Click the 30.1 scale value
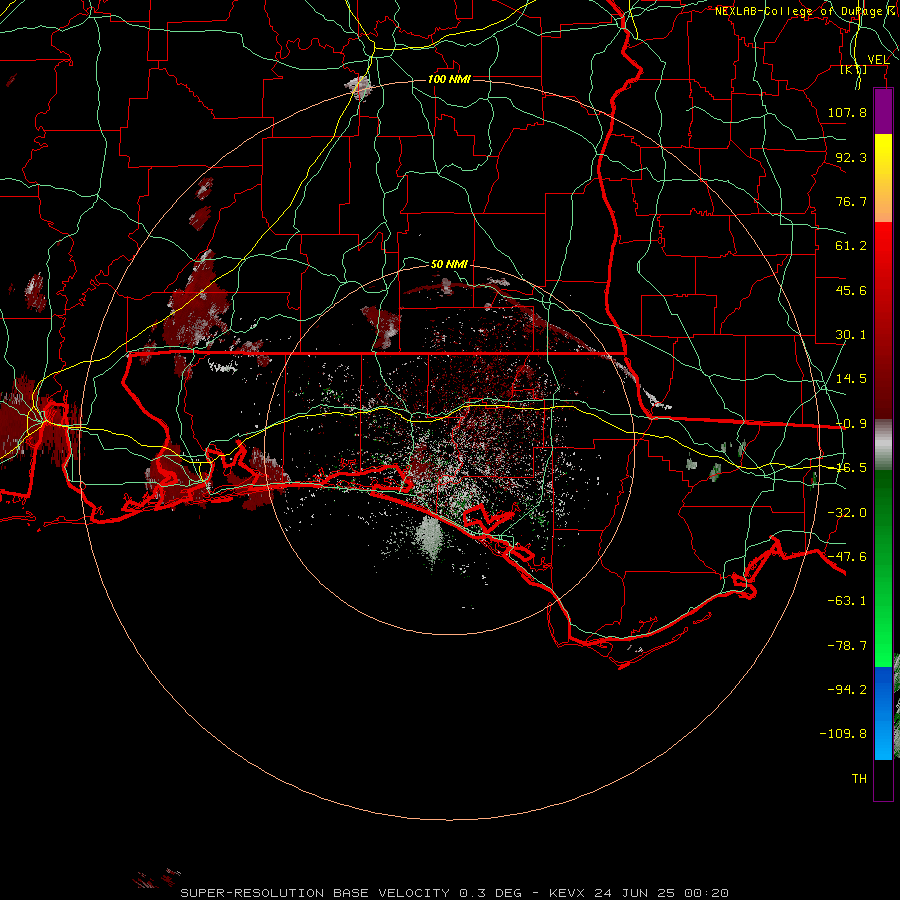 851,335
